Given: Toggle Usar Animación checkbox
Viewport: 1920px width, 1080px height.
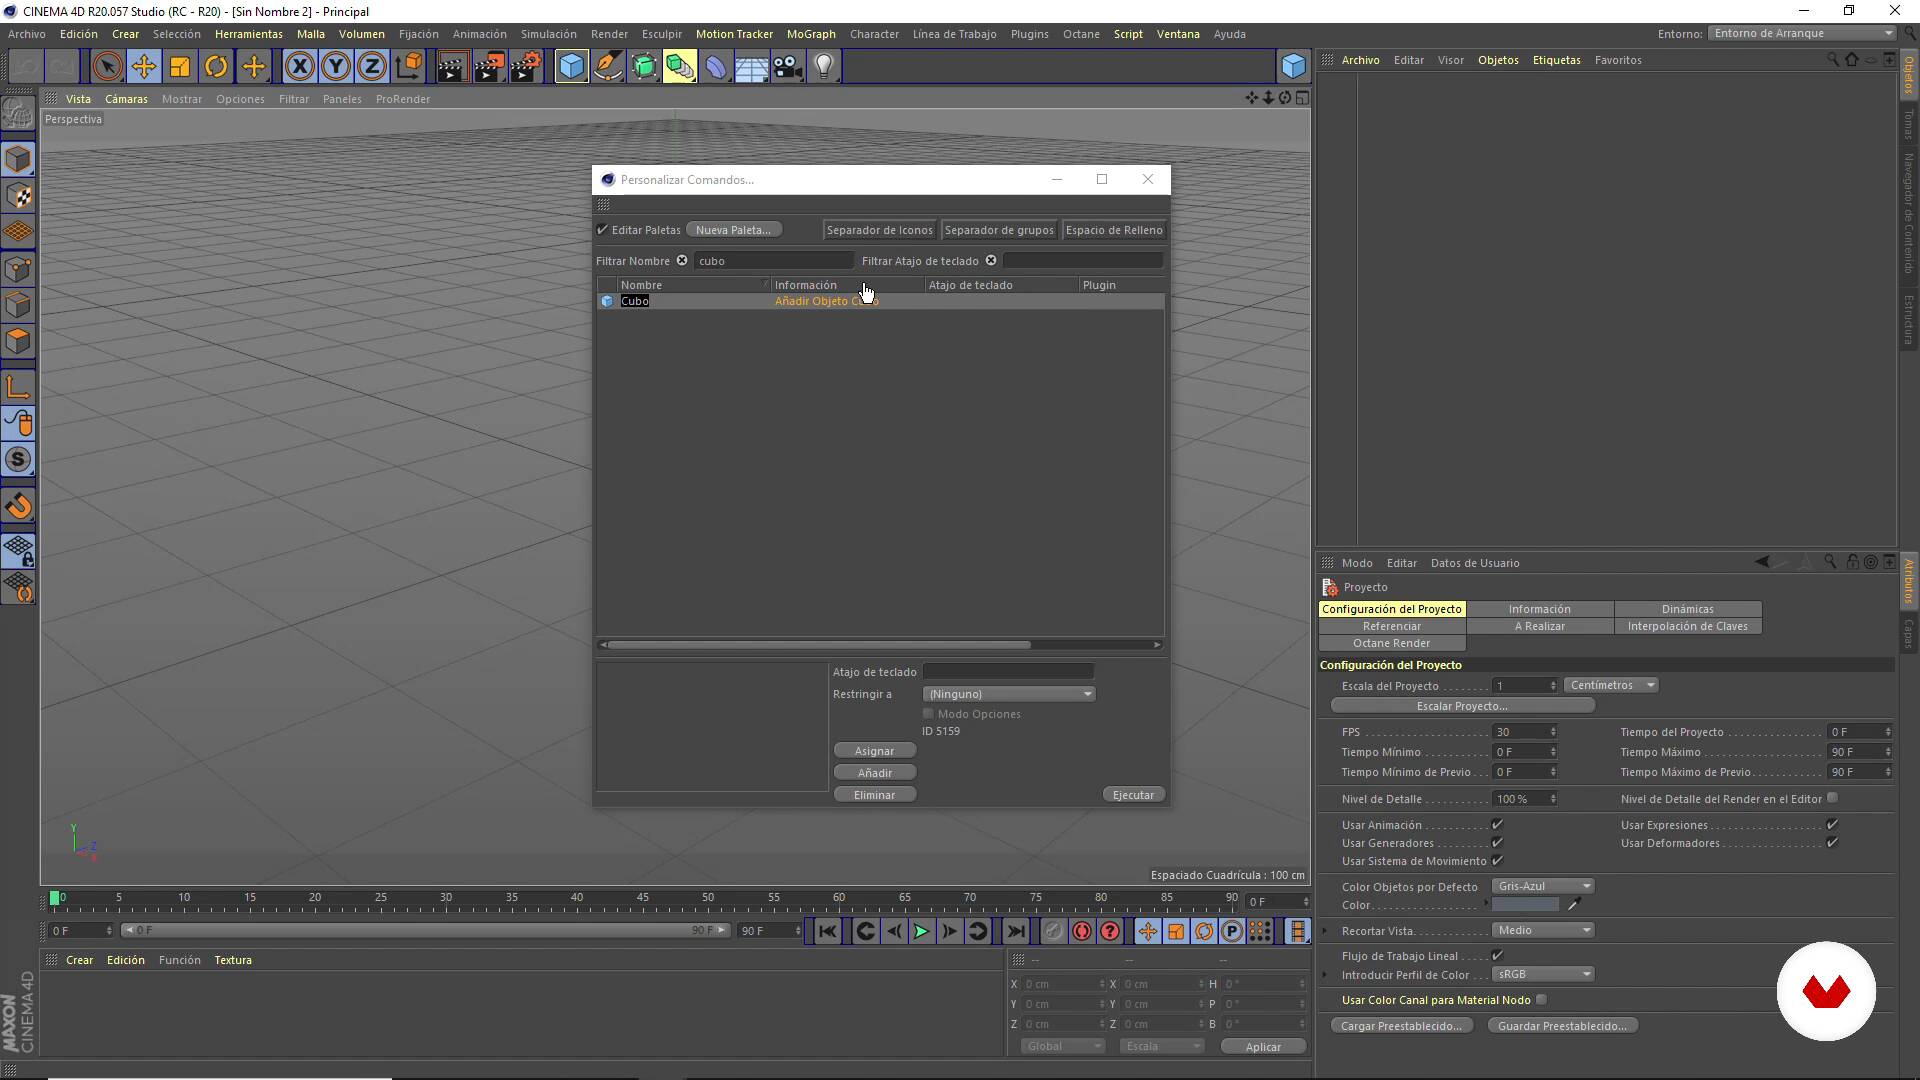Looking at the screenshot, I should 1497,825.
